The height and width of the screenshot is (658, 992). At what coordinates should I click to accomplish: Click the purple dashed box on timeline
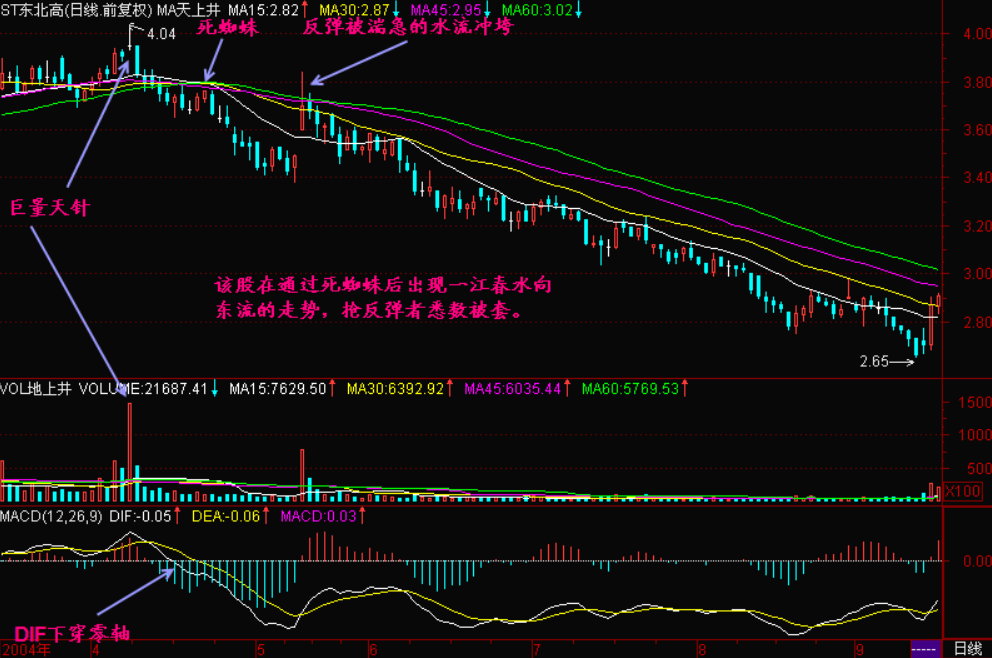(924, 648)
